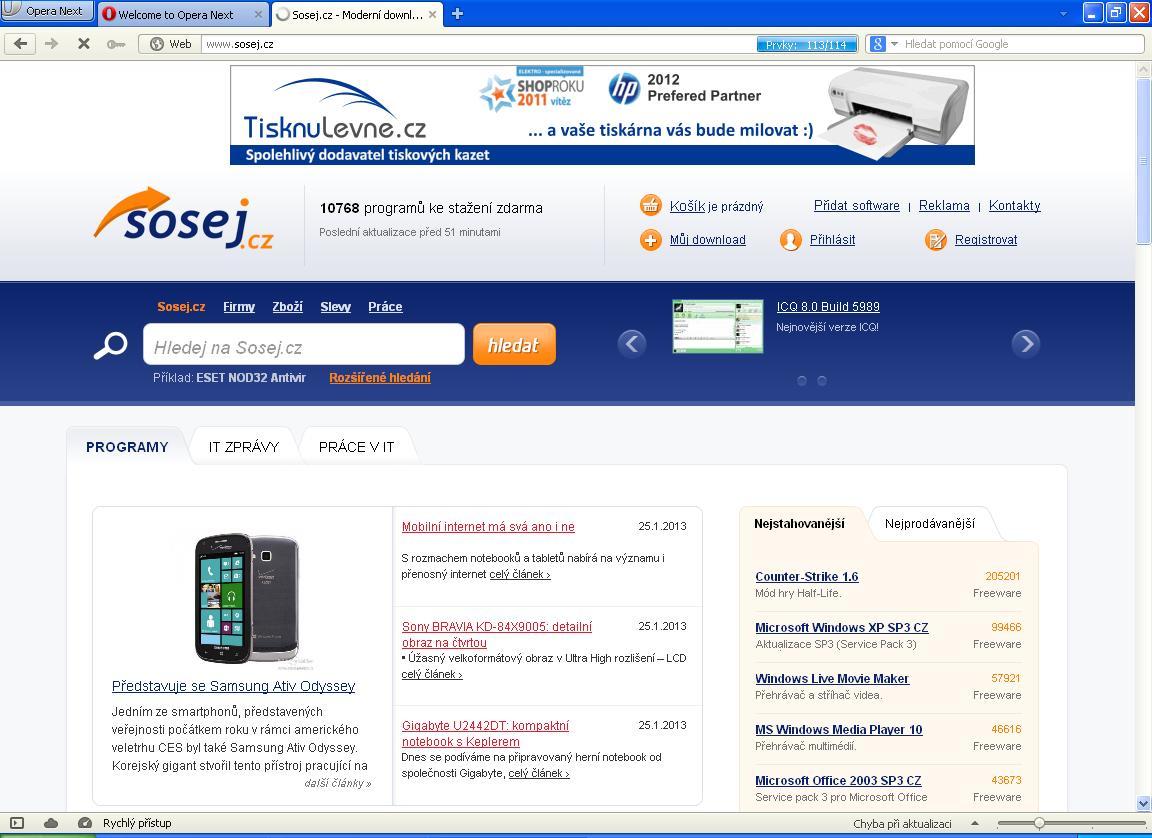Click the magnifying glass search icon

(111, 345)
